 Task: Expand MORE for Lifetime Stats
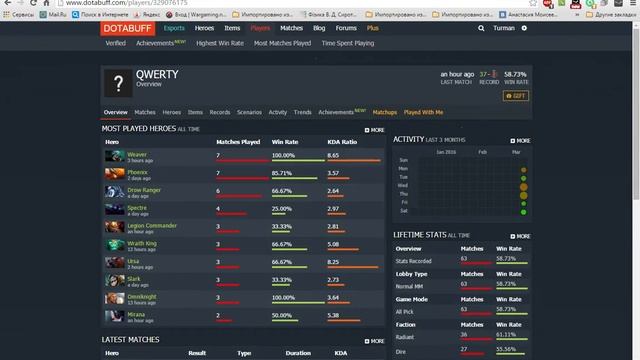tap(520, 236)
